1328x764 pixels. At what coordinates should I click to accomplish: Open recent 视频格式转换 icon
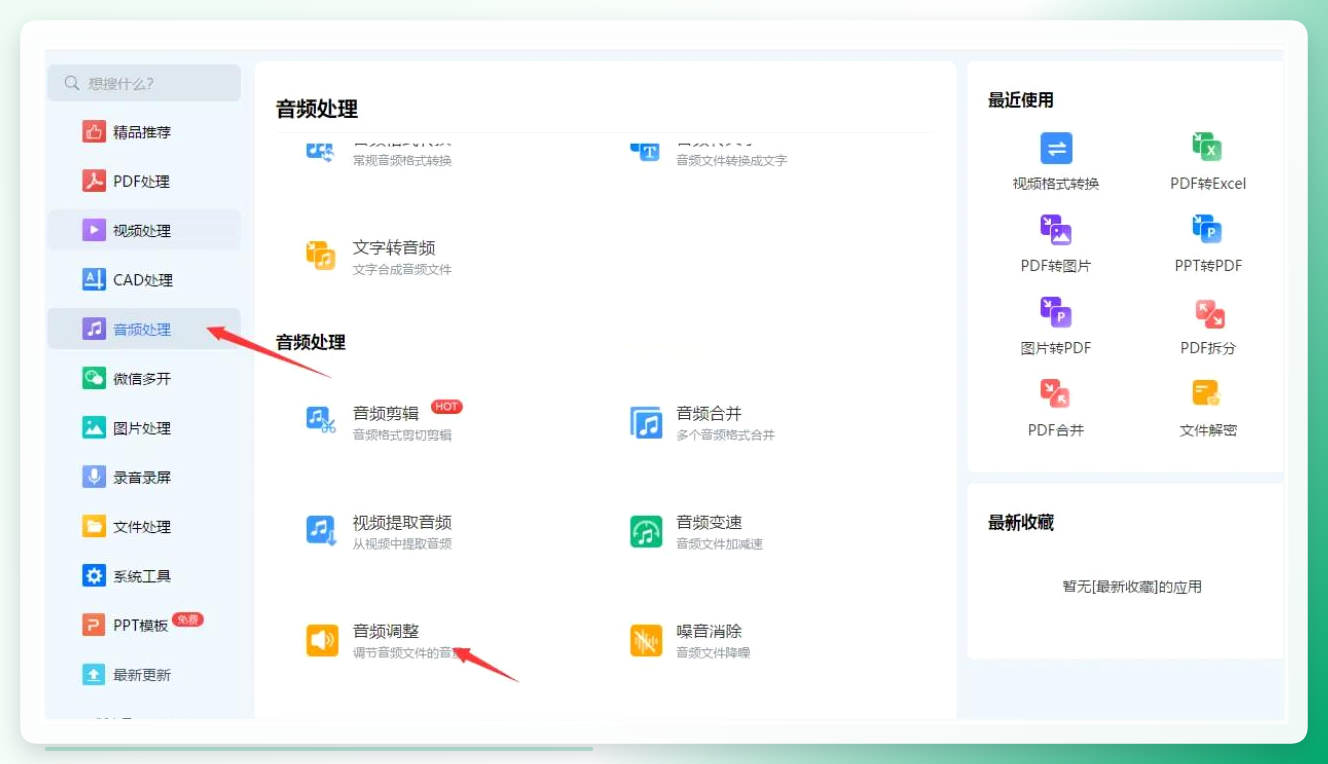click(1056, 148)
